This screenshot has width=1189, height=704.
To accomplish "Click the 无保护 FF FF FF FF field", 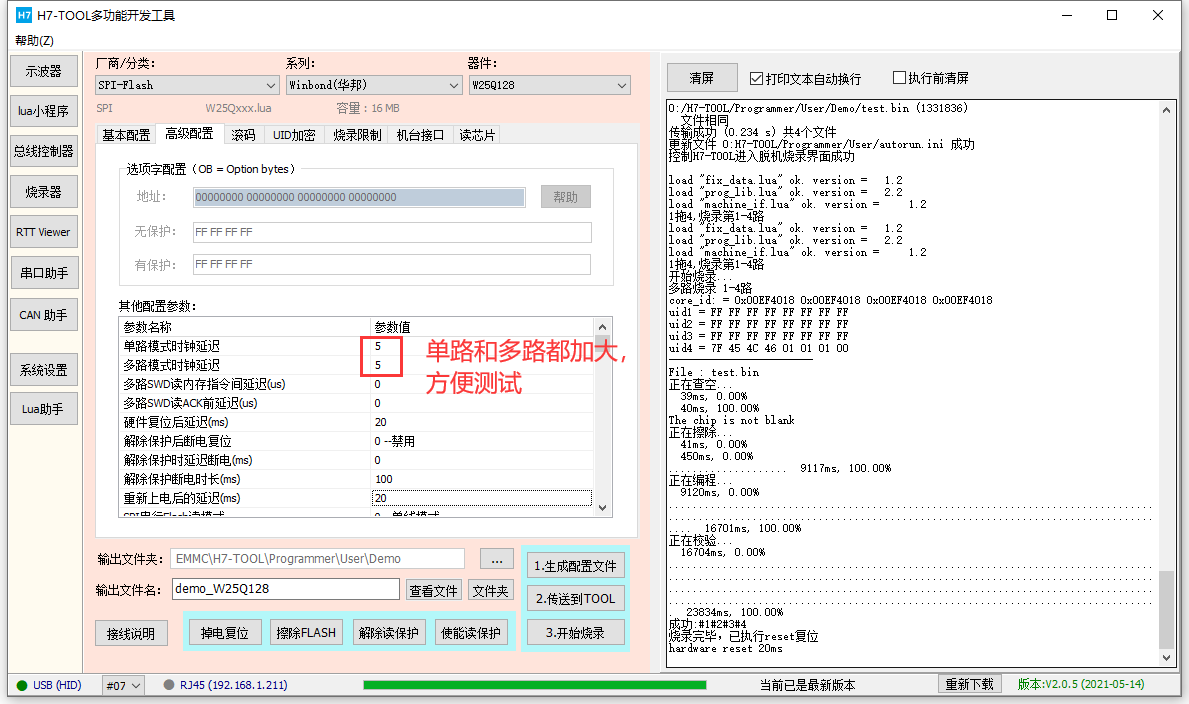I will [392, 232].
